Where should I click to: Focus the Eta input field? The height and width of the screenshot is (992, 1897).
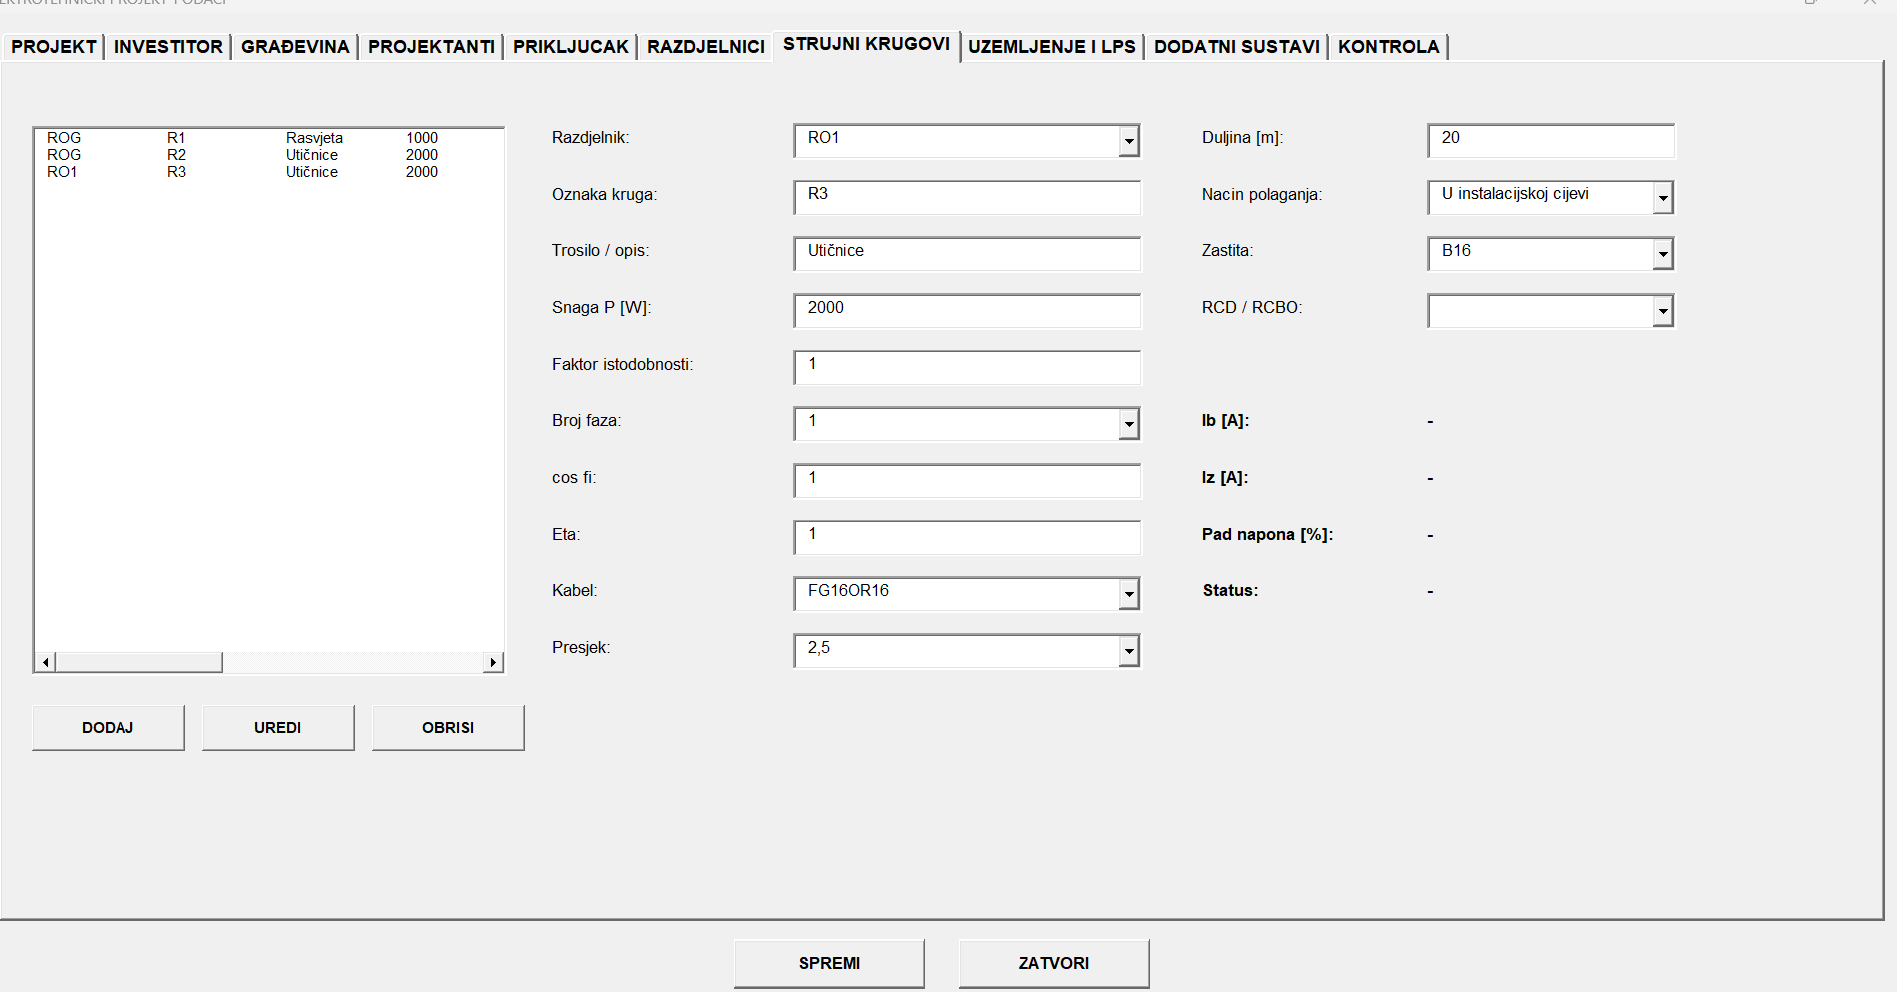967,537
